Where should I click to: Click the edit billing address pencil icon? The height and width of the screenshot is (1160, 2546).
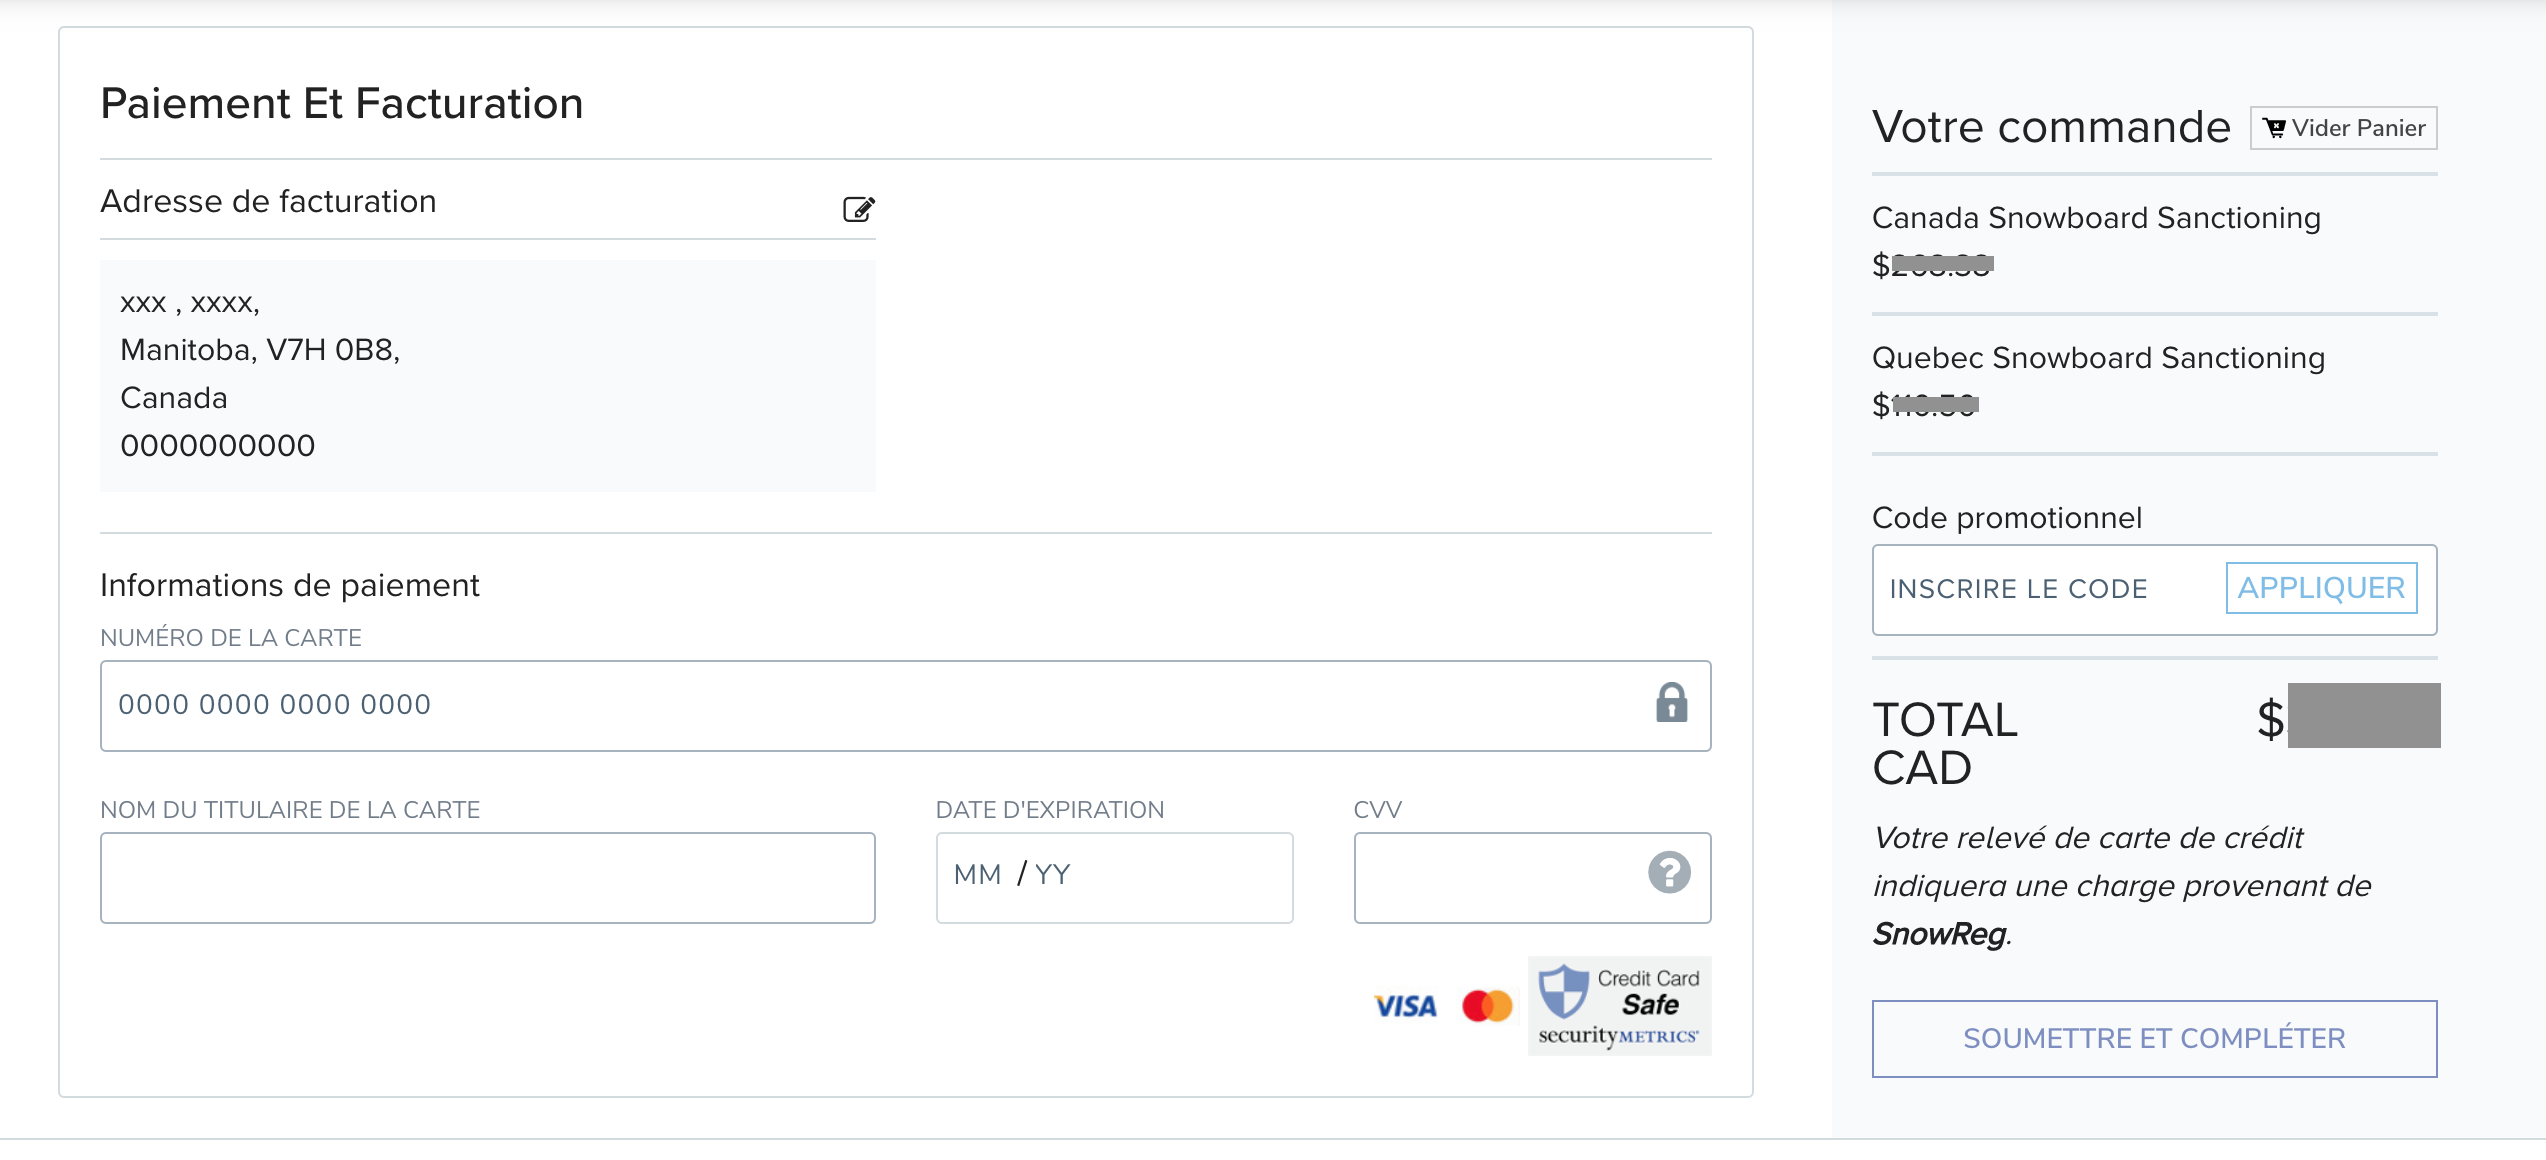coord(858,209)
